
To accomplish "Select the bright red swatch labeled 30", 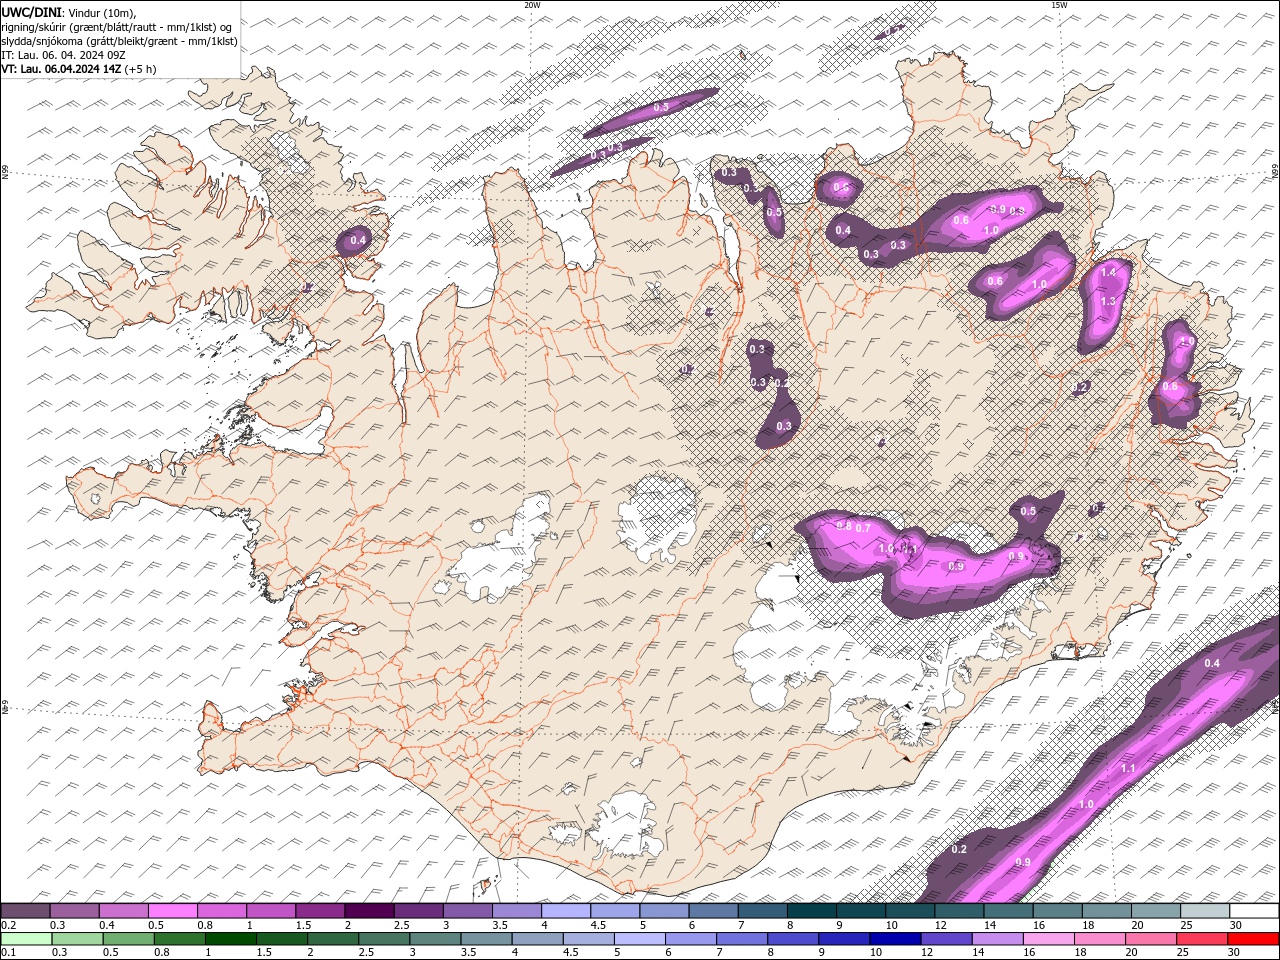I will click(x=1253, y=938).
